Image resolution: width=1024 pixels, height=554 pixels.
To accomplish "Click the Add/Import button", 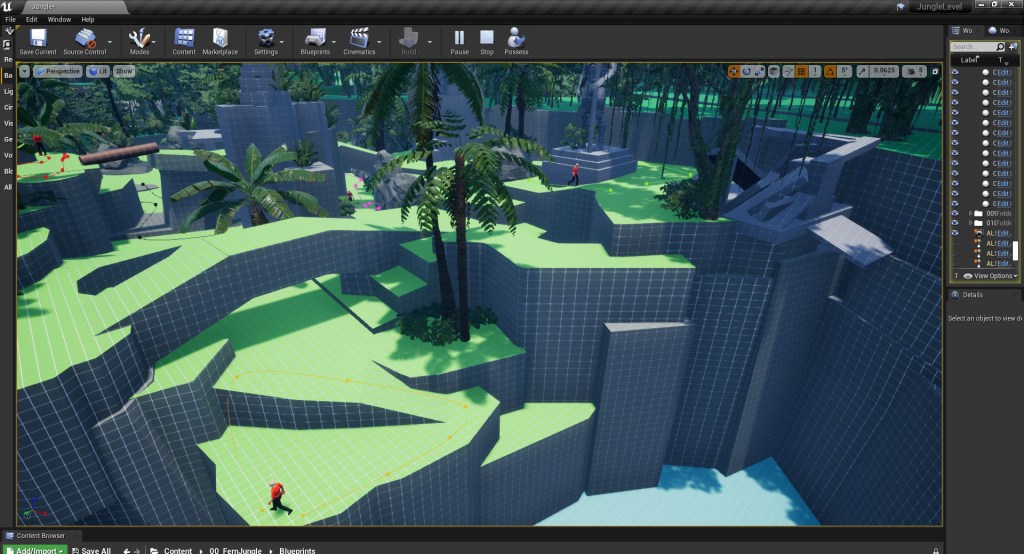I will pos(40,550).
